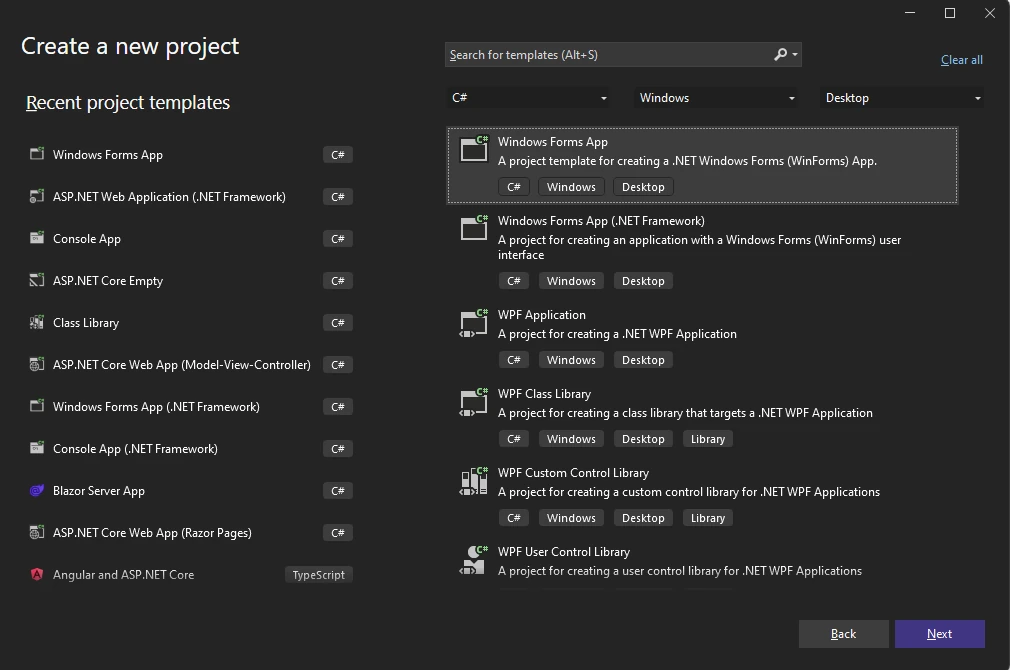This screenshot has height=670, width=1010.
Task: Select the Blazor Server App icon
Action: [x=36, y=490]
